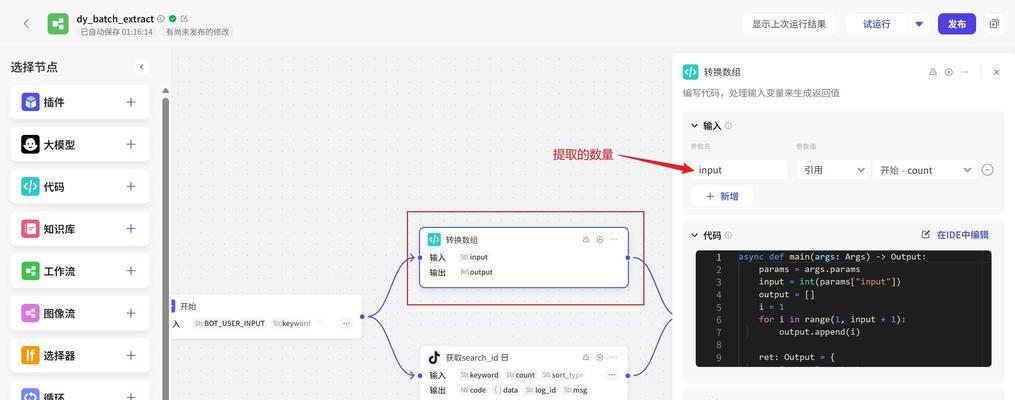Click keyword tag in 开始 node

(292, 323)
